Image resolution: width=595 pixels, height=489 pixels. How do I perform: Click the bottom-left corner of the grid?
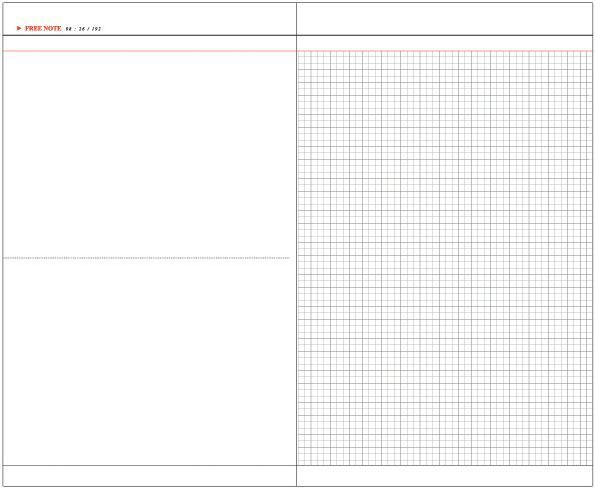298,465
